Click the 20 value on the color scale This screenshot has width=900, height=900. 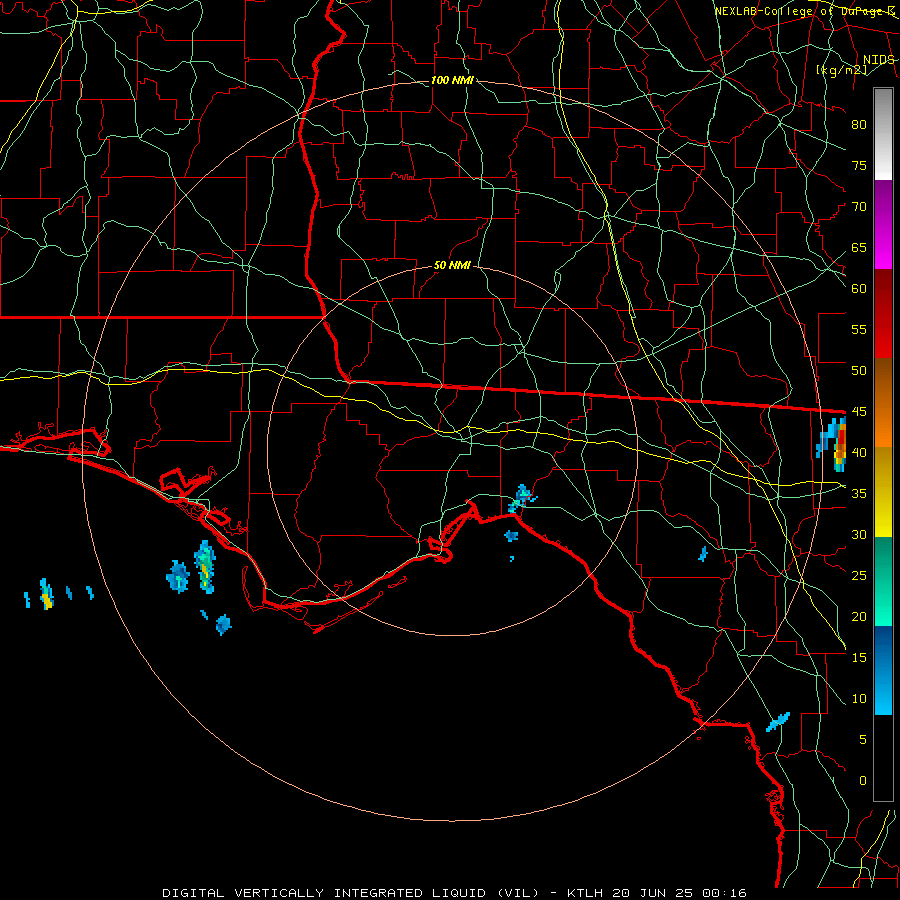point(859,616)
